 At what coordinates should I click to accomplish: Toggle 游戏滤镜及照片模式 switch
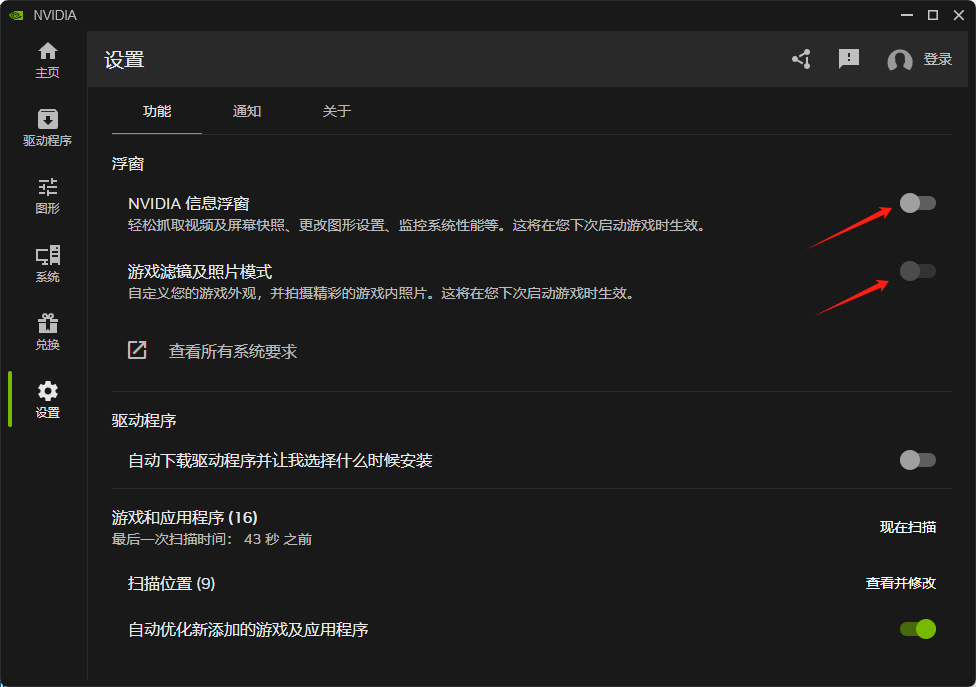(x=917, y=271)
